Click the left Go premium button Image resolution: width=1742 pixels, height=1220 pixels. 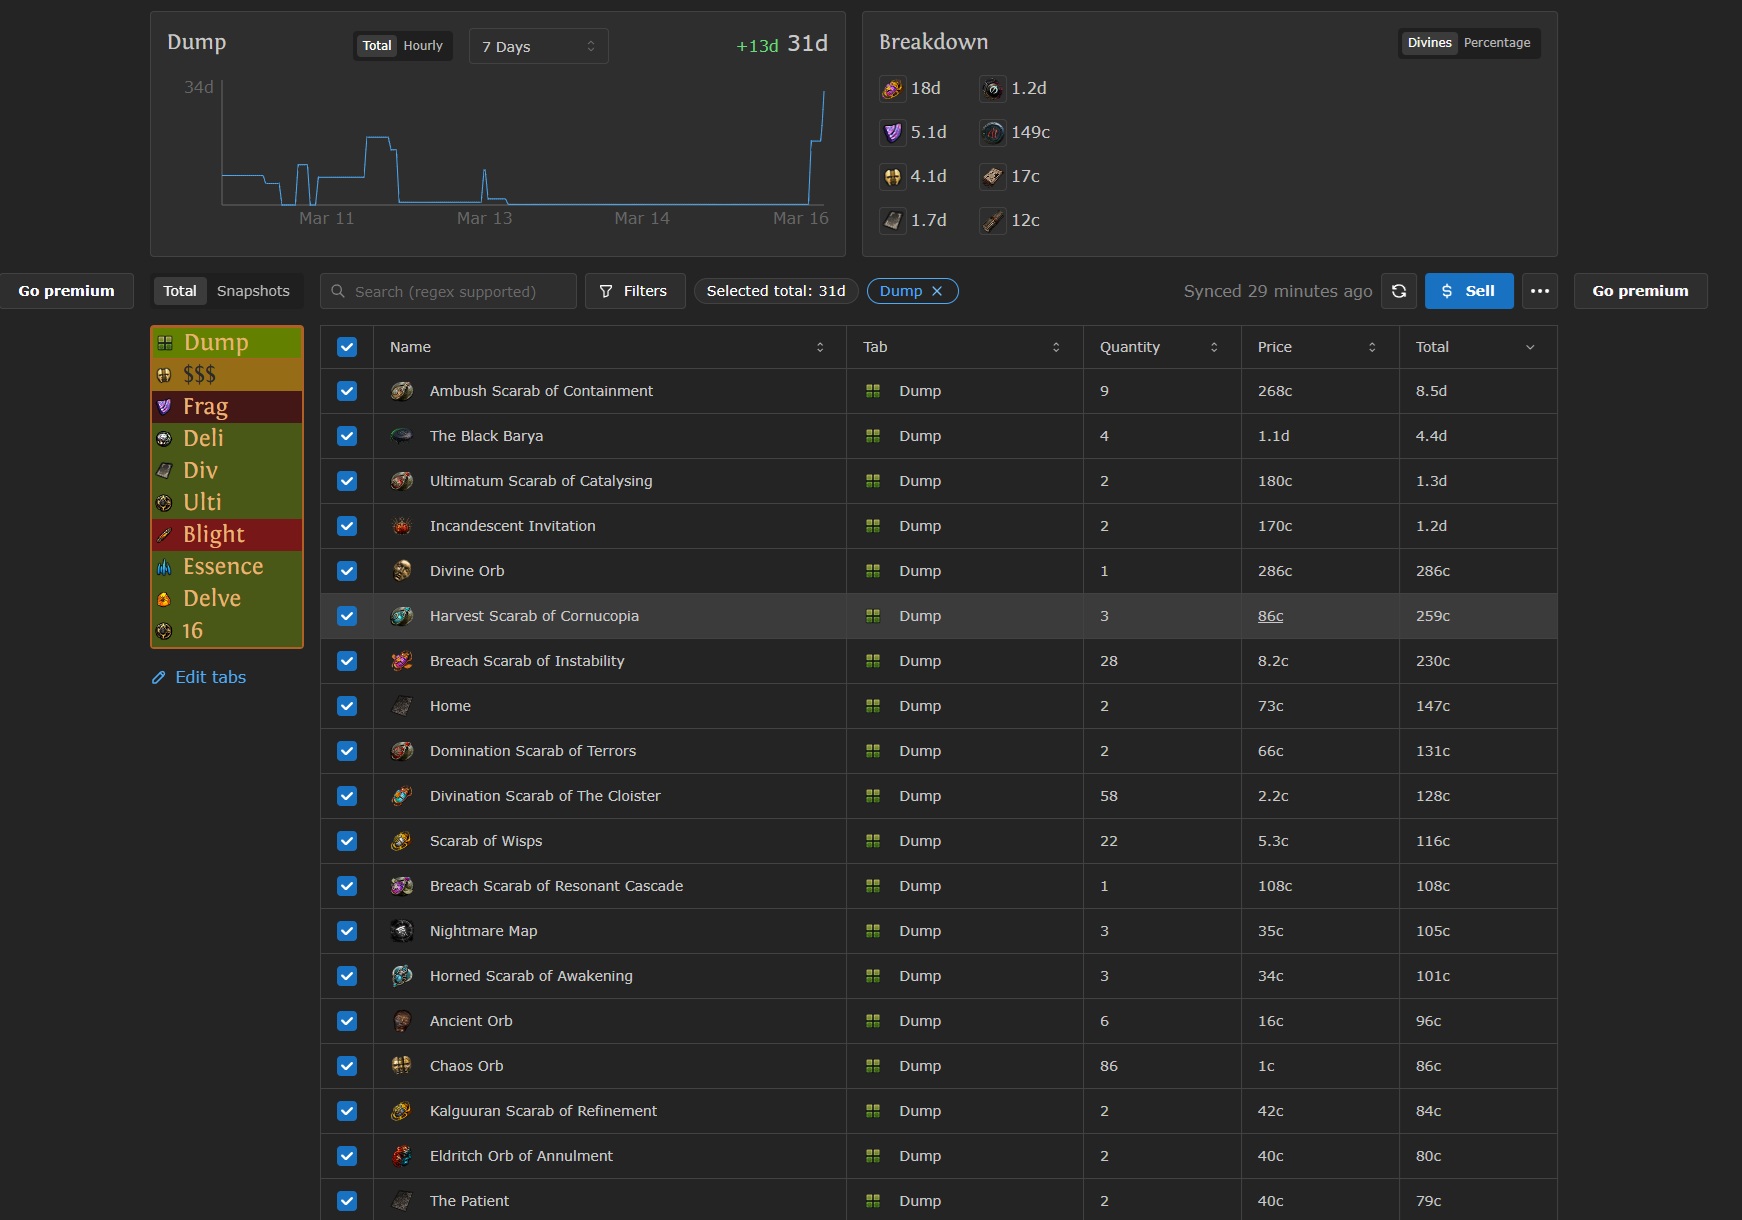pyautogui.click(x=67, y=291)
